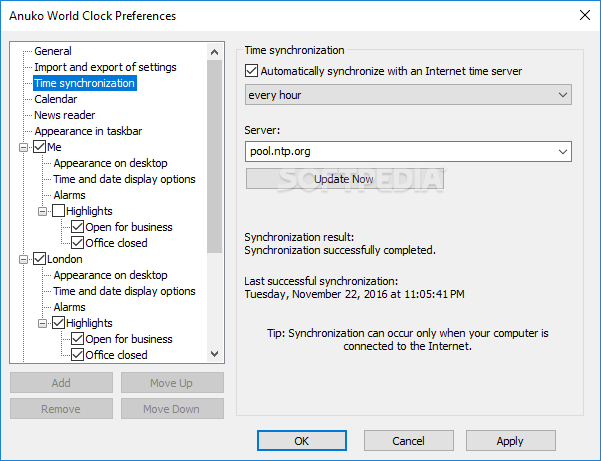The image size is (601, 461).
Task: Click the Update Now button
Action: (x=345, y=179)
